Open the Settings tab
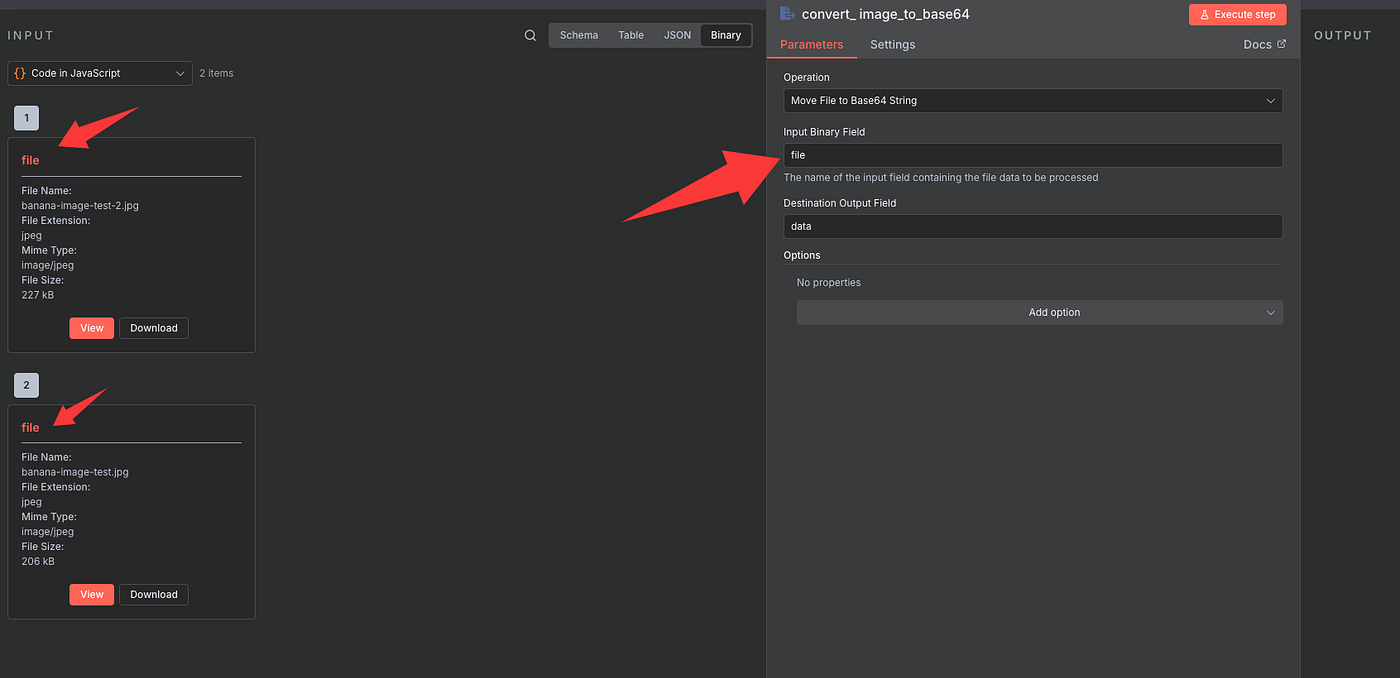This screenshot has height=678, width=1400. [x=892, y=44]
